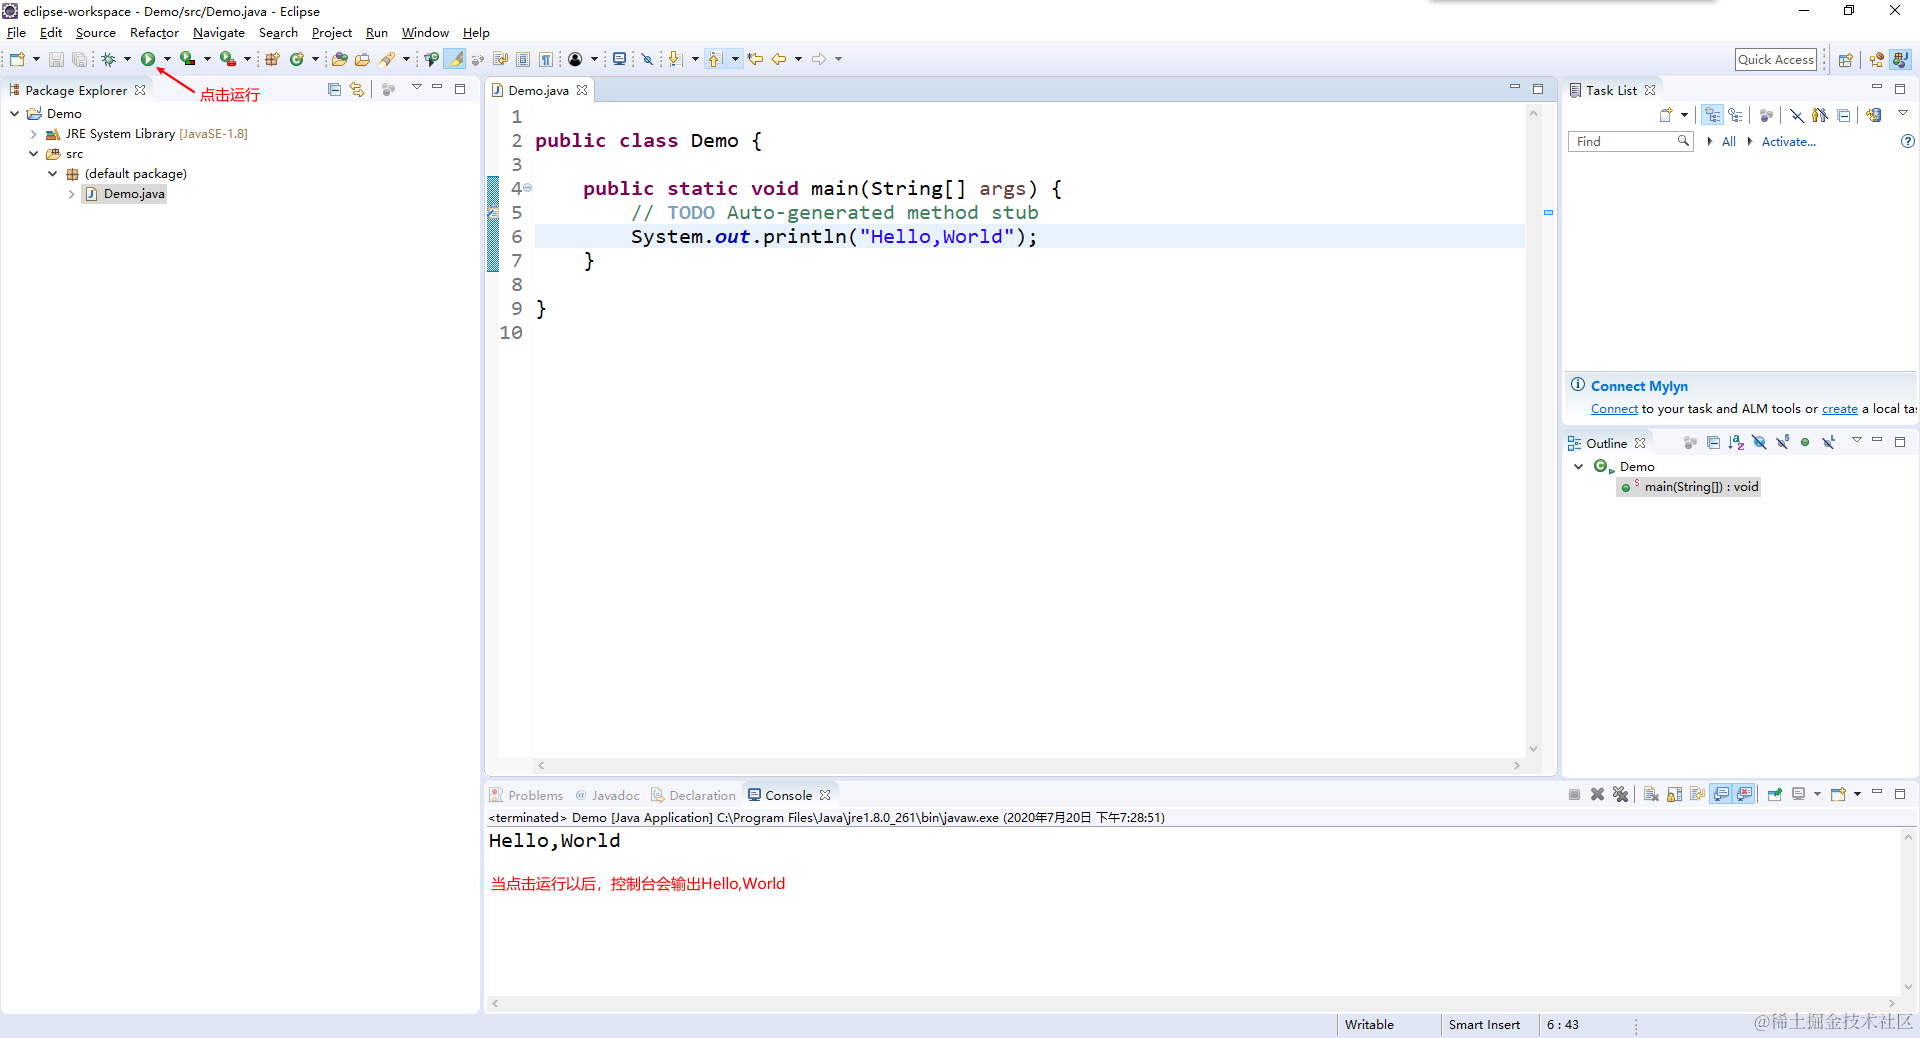Collapse all in the Task List

pyautogui.click(x=1844, y=115)
